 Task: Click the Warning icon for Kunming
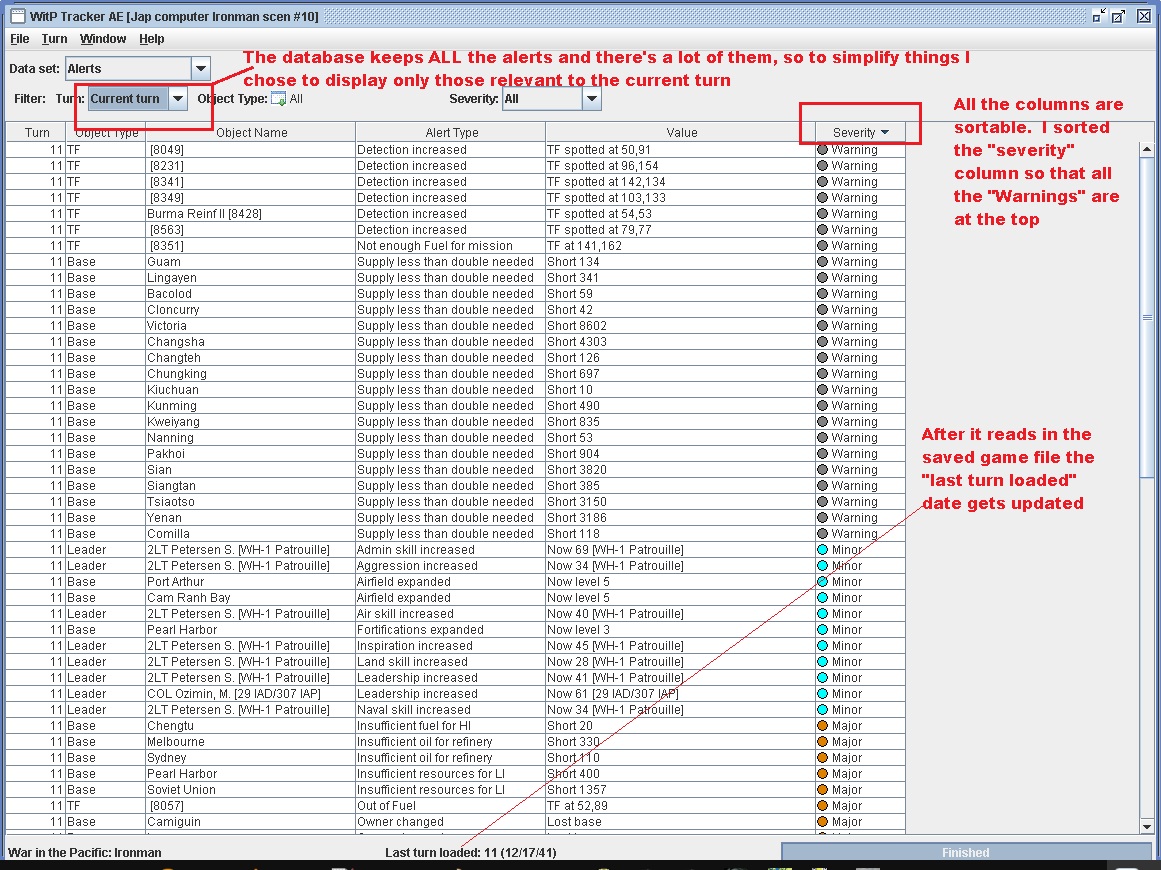tap(822, 406)
